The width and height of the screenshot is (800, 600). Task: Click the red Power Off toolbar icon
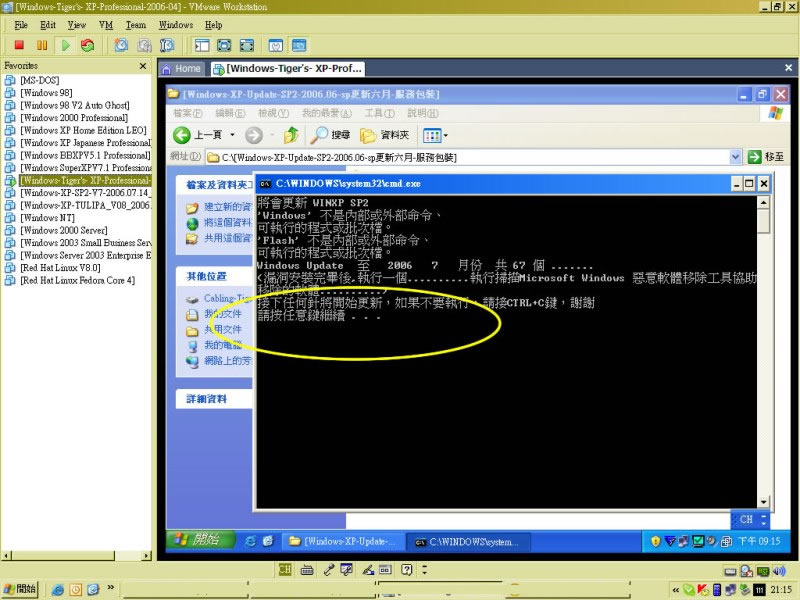[x=19, y=45]
